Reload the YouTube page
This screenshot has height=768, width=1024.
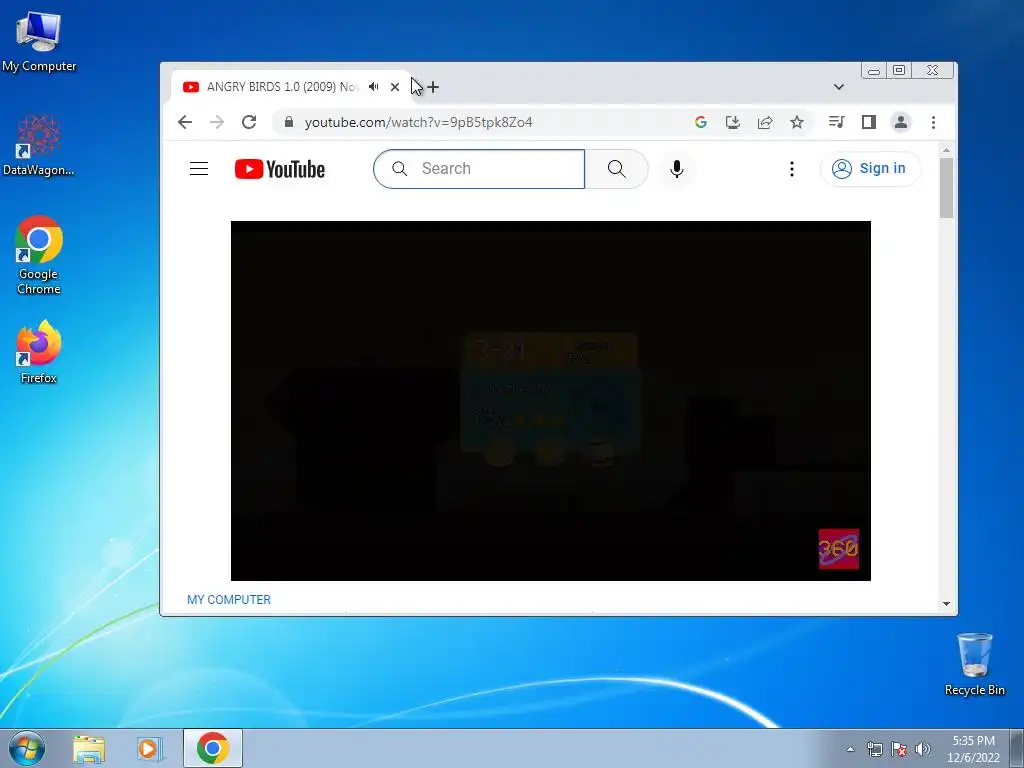click(249, 122)
